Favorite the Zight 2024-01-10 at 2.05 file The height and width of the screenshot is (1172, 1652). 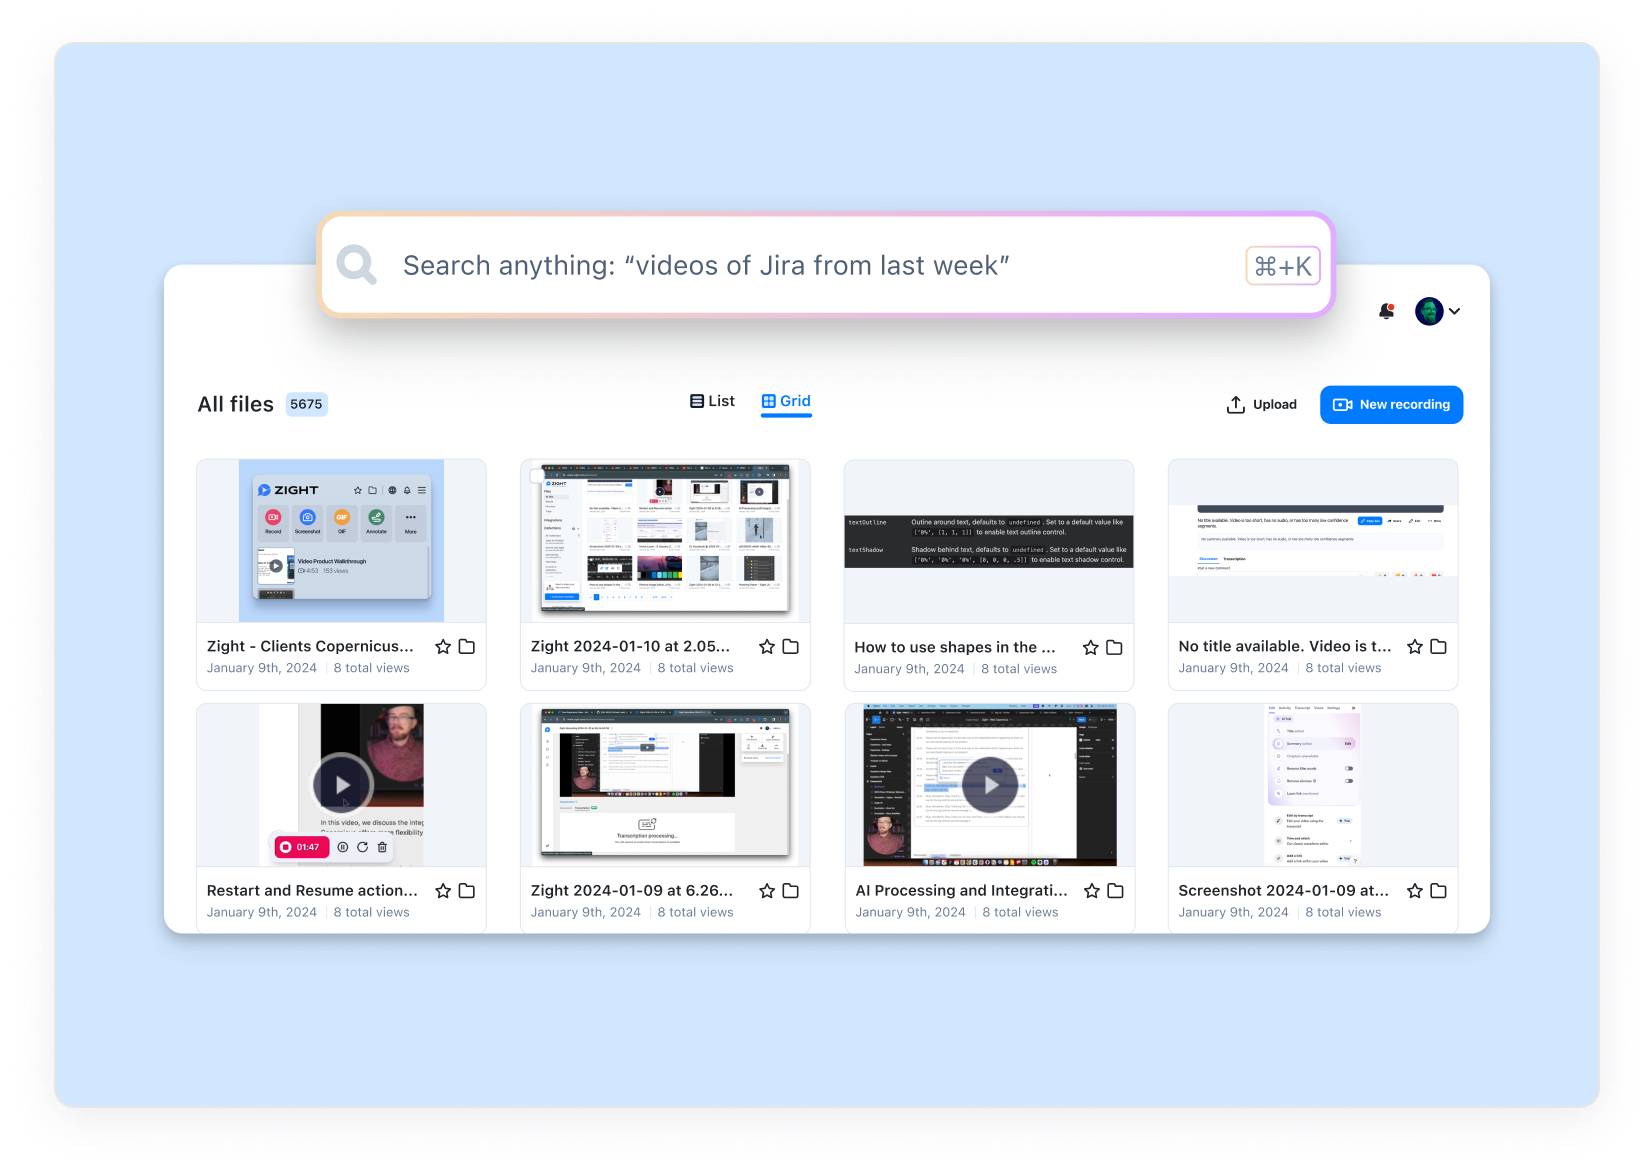tap(767, 647)
